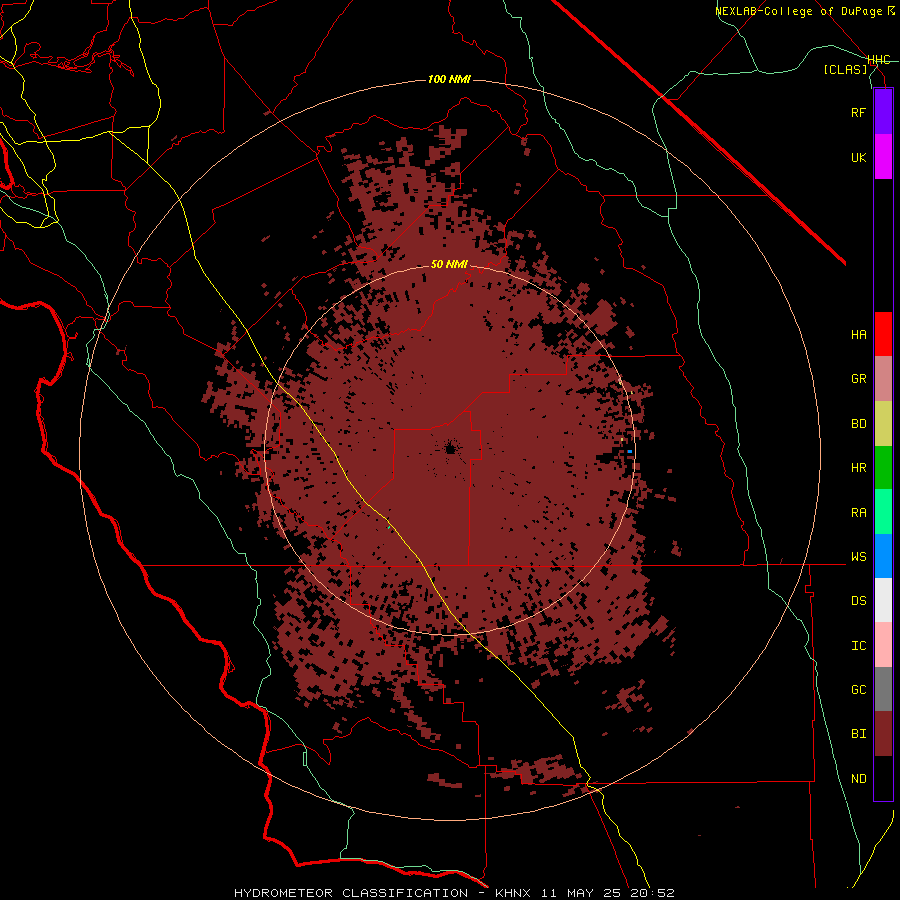This screenshot has height=900, width=900.
Task: Click the radar site center point
Action: pyautogui.click(x=451, y=449)
